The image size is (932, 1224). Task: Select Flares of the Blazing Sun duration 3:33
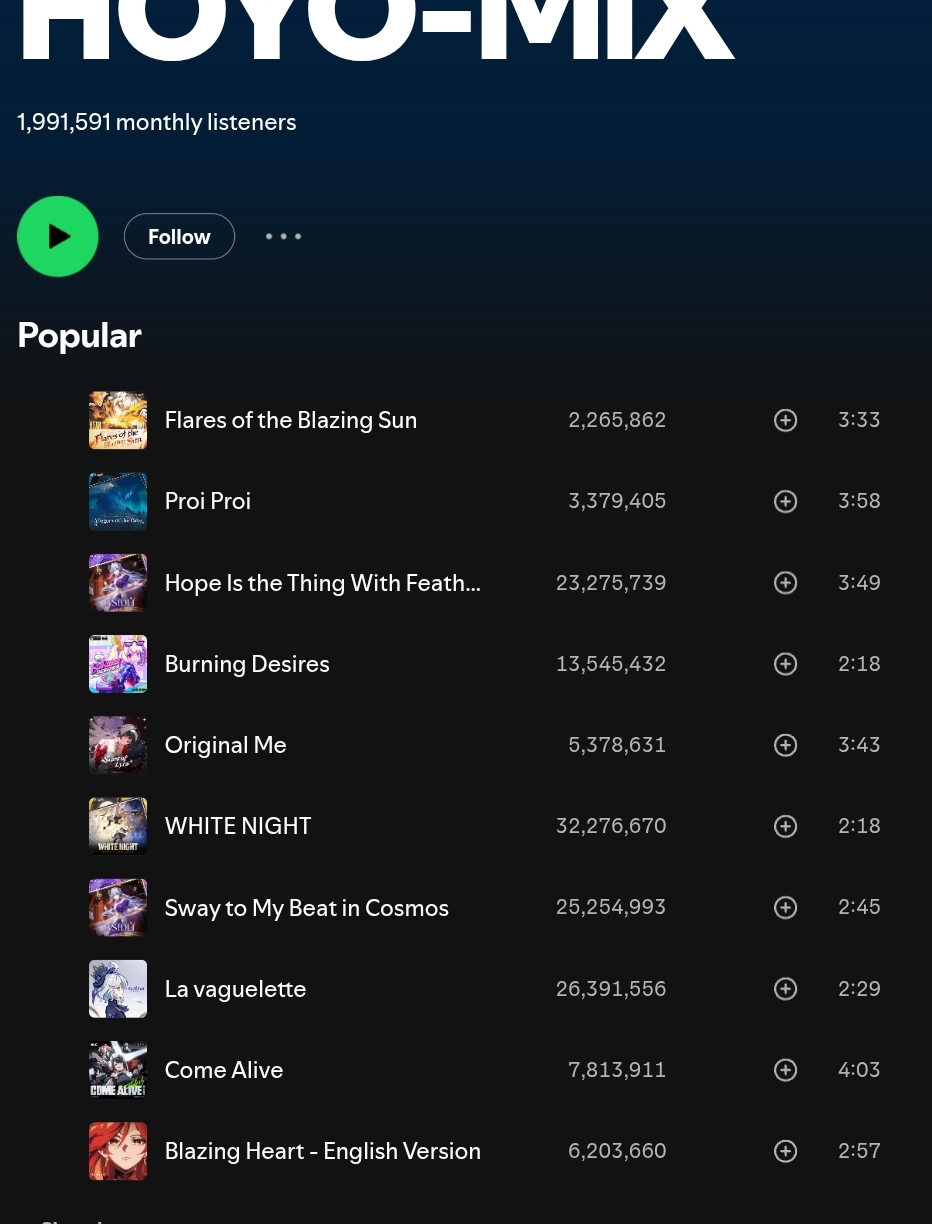(x=859, y=420)
